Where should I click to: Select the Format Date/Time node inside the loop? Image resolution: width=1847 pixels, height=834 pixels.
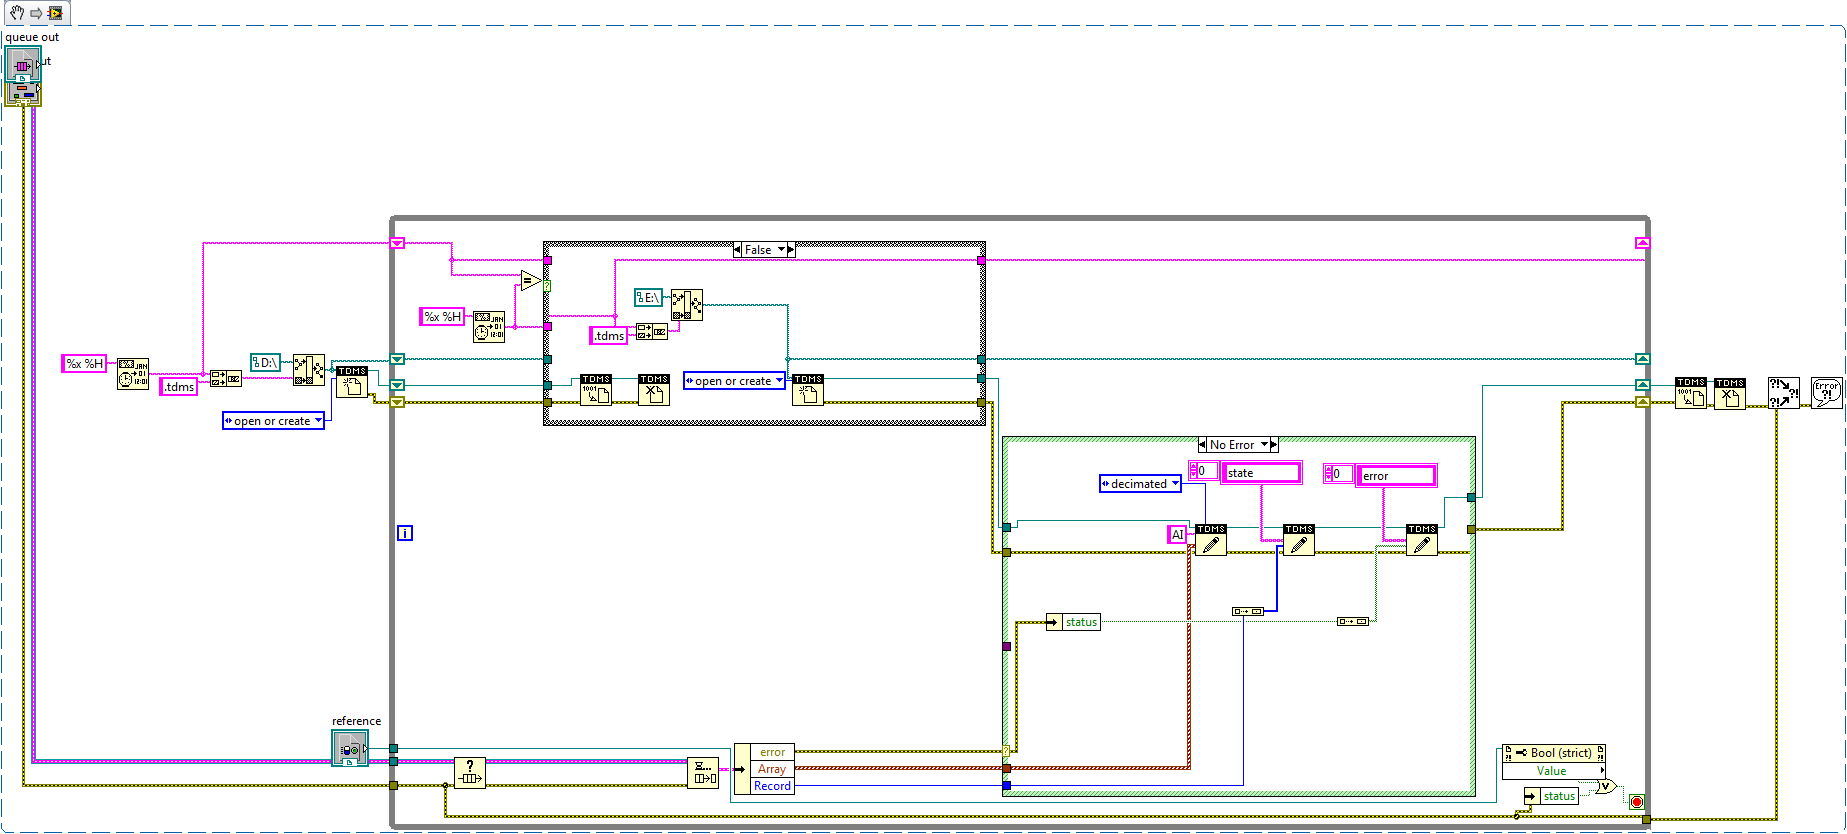[x=489, y=327]
